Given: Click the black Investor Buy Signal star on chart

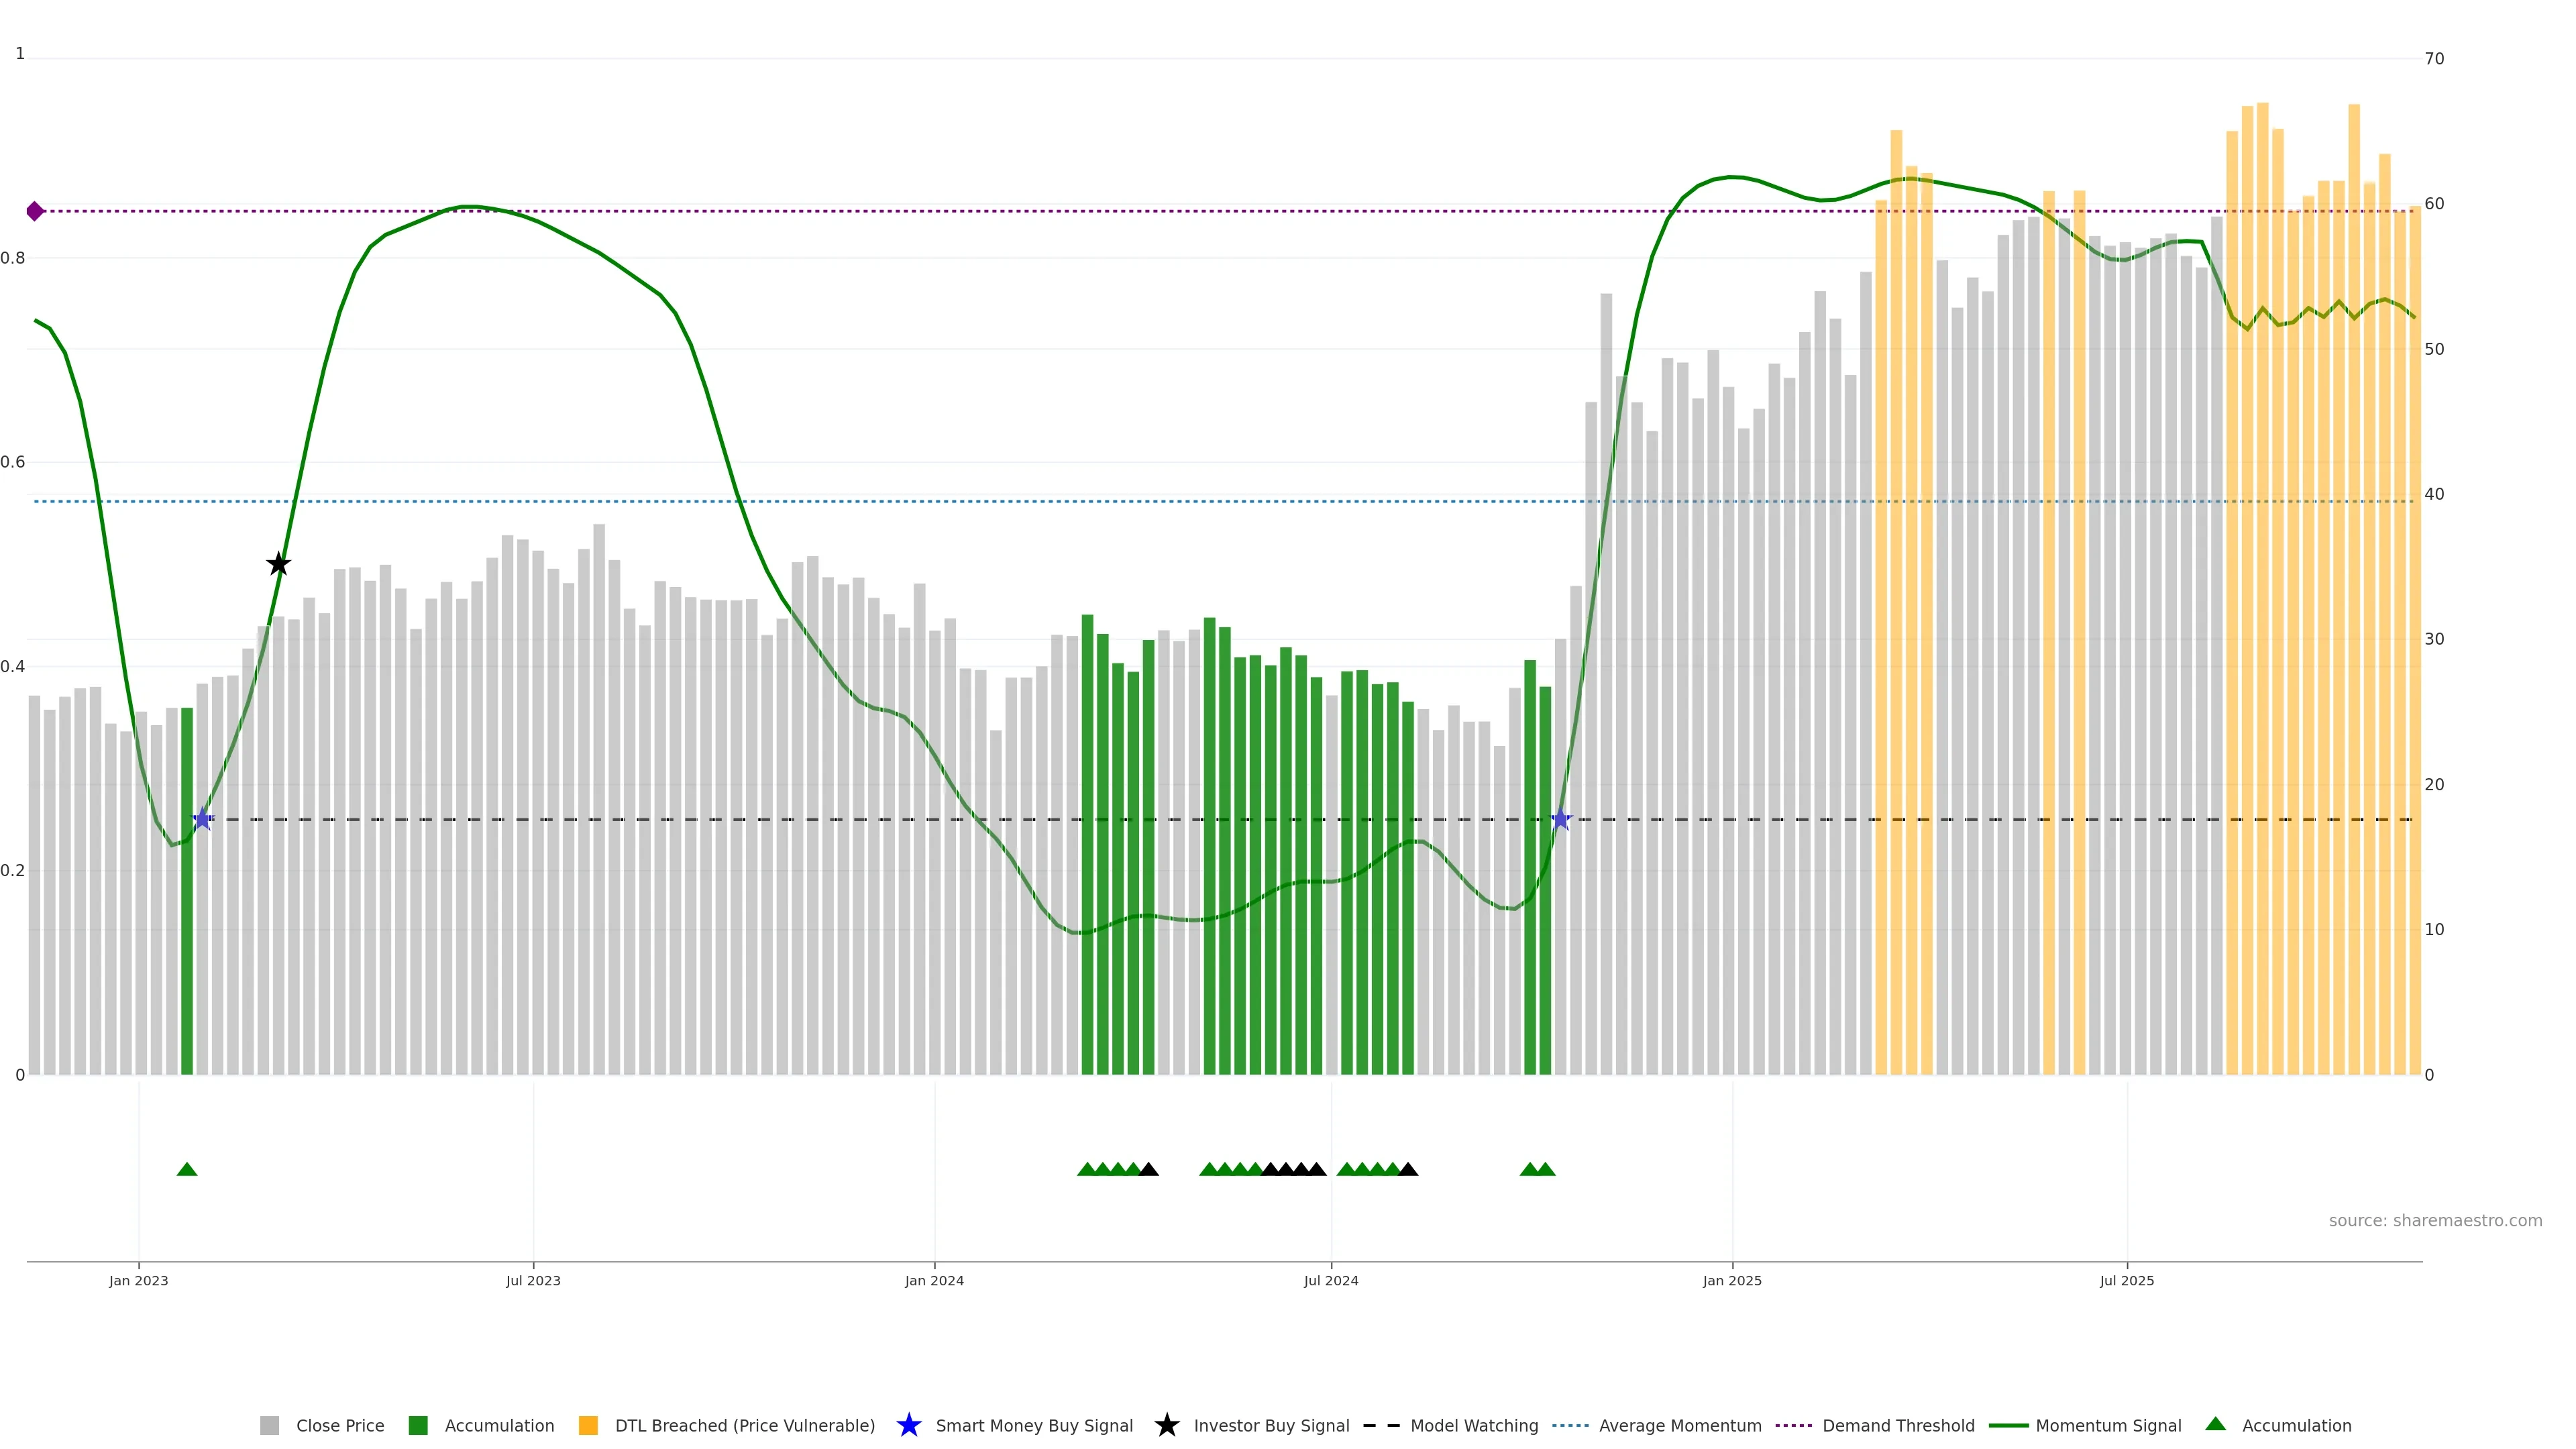Looking at the screenshot, I should pos(279,565).
